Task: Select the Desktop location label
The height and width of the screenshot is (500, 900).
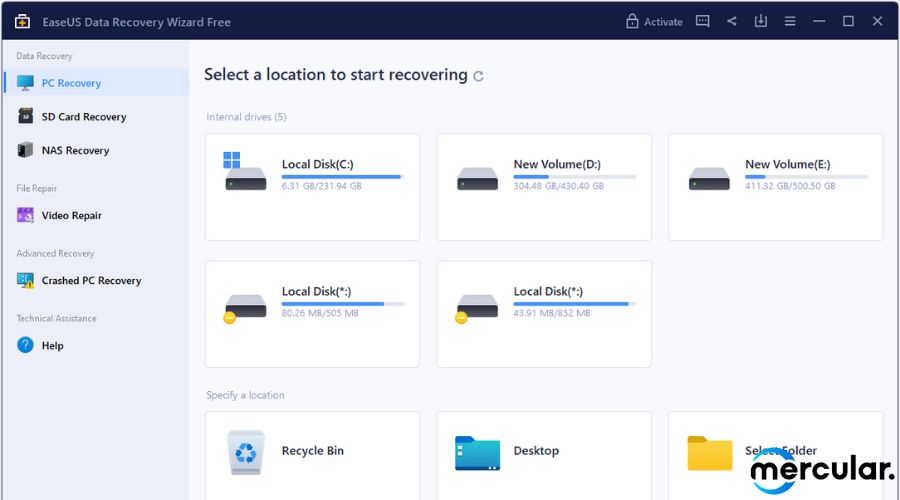Action: click(536, 451)
